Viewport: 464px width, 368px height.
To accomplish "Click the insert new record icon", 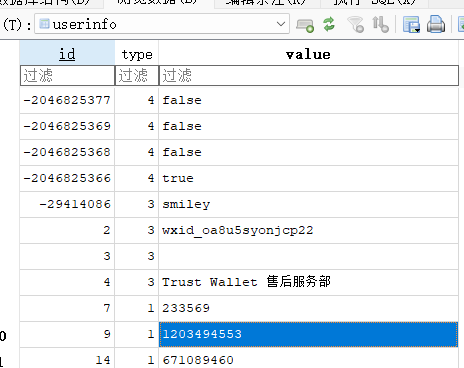I will pyautogui.click(x=305, y=25).
